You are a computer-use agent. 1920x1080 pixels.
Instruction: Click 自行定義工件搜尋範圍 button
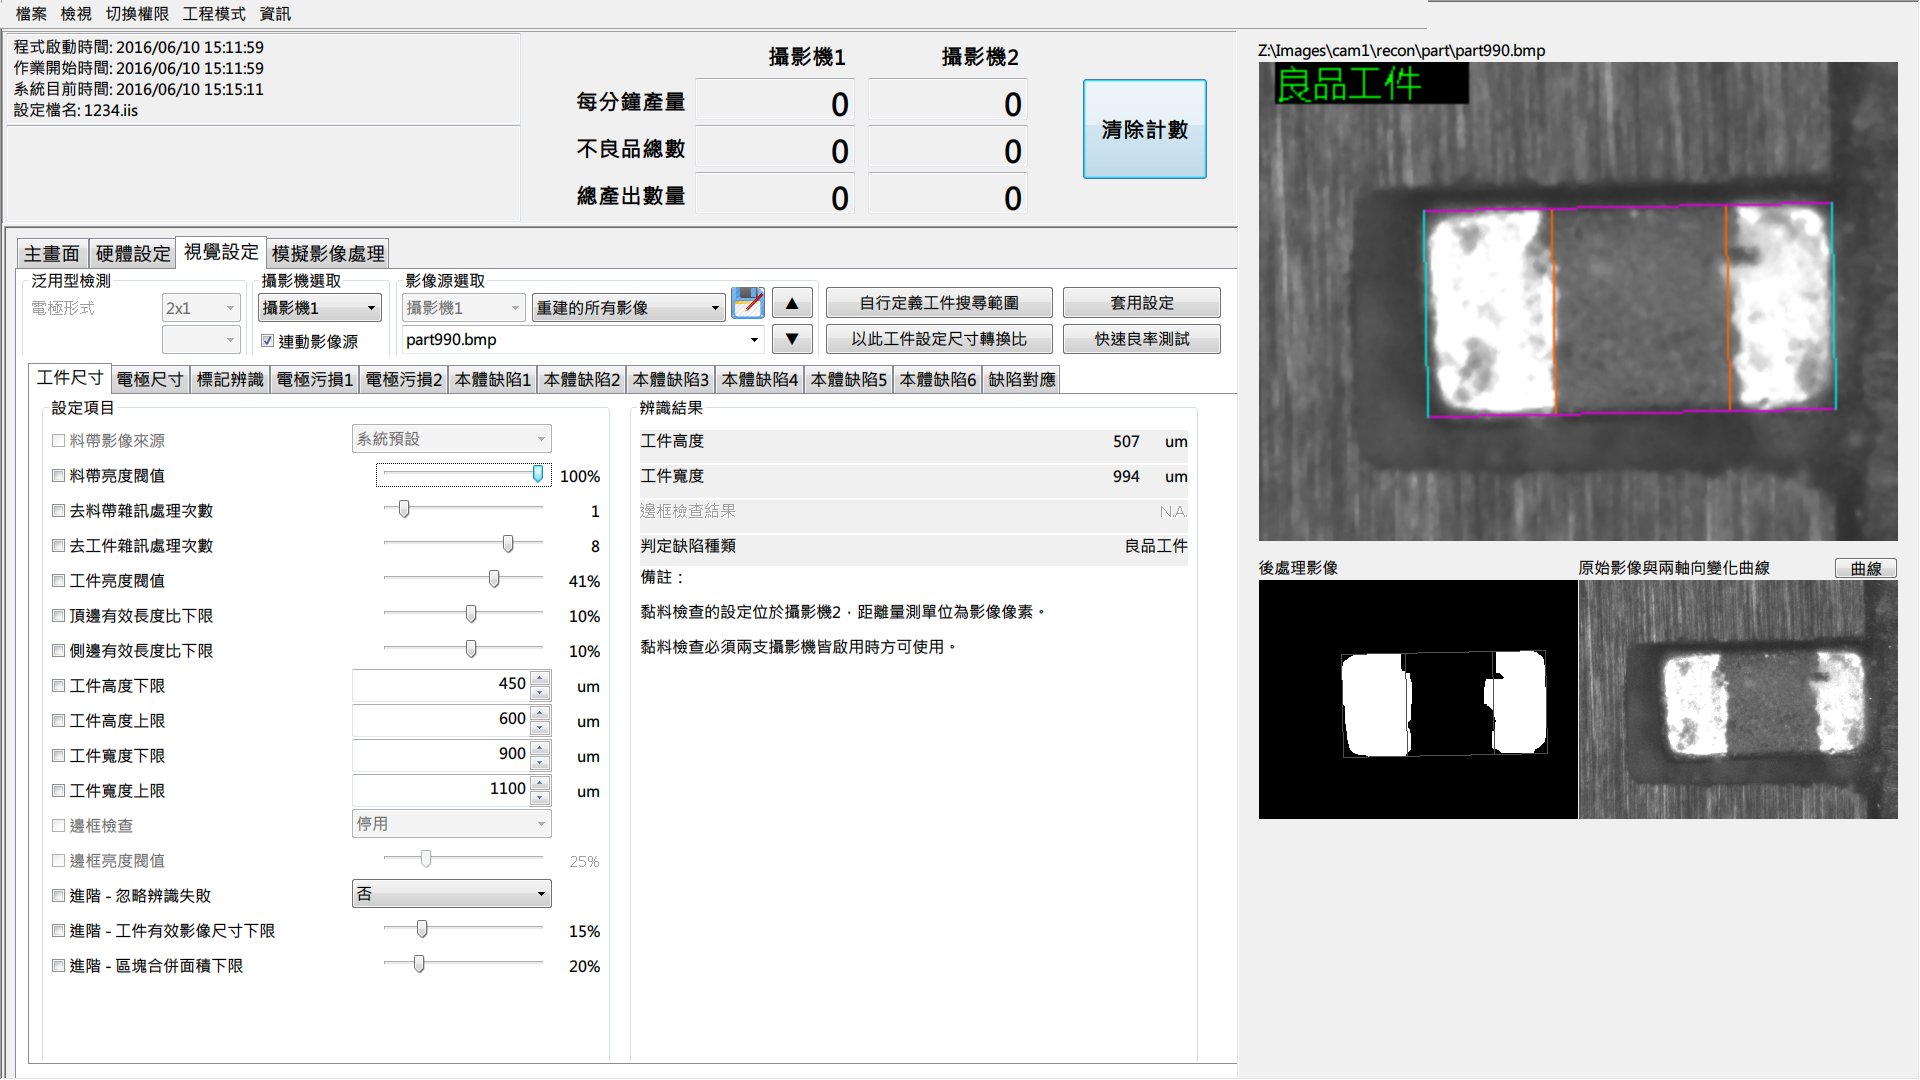(x=939, y=303)
